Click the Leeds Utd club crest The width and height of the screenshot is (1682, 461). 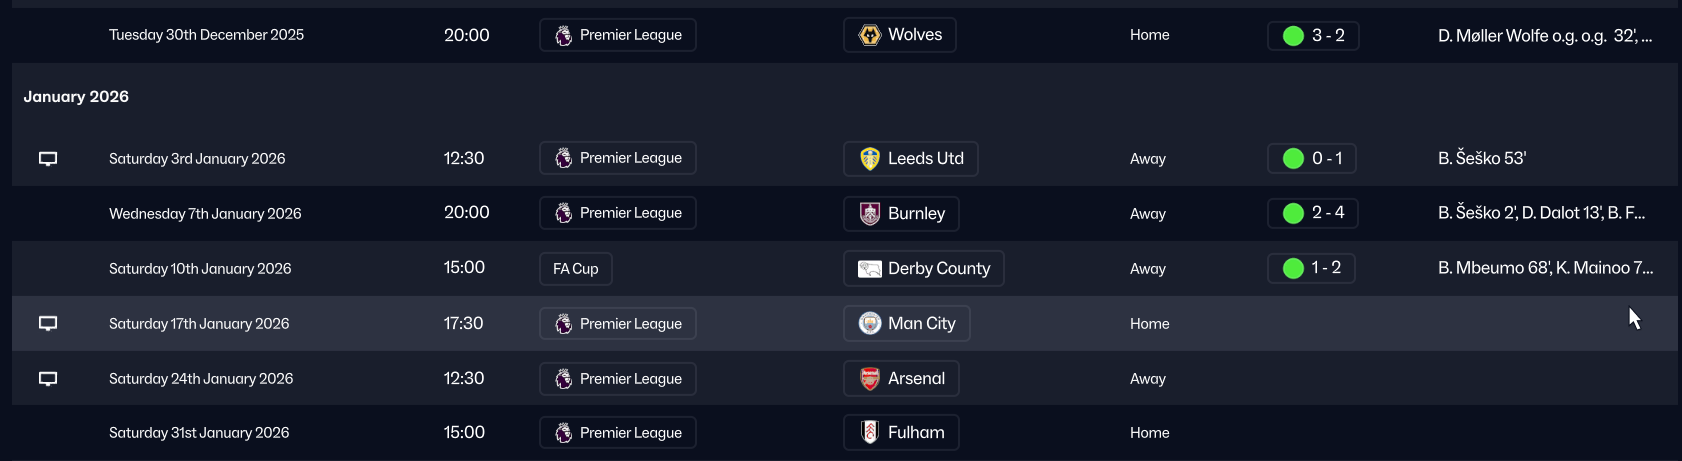(x=870, y=159)
